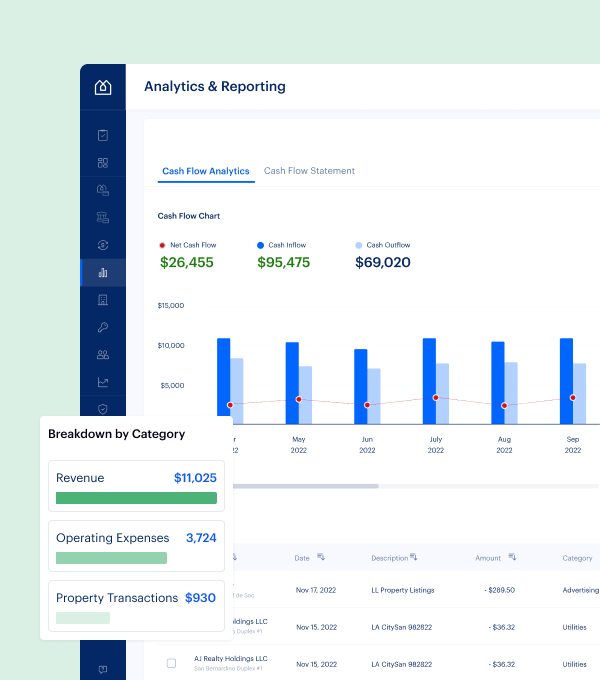The height and width of the screenshot is (680, 600).
Task: Click the Cash Flow Chart label
Action: coord(189,216)
